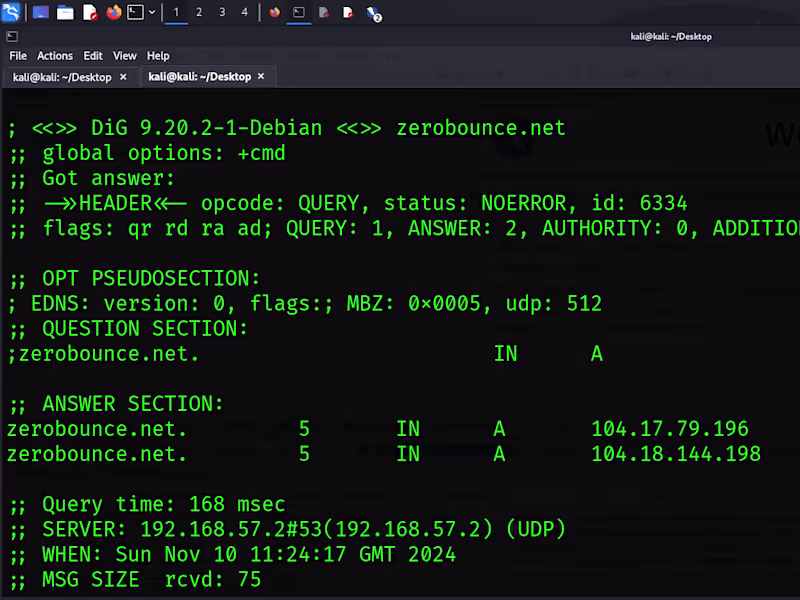Click the dimmed document taskbar window button
This screenshot has width=800, height=600.
[323, 12]
